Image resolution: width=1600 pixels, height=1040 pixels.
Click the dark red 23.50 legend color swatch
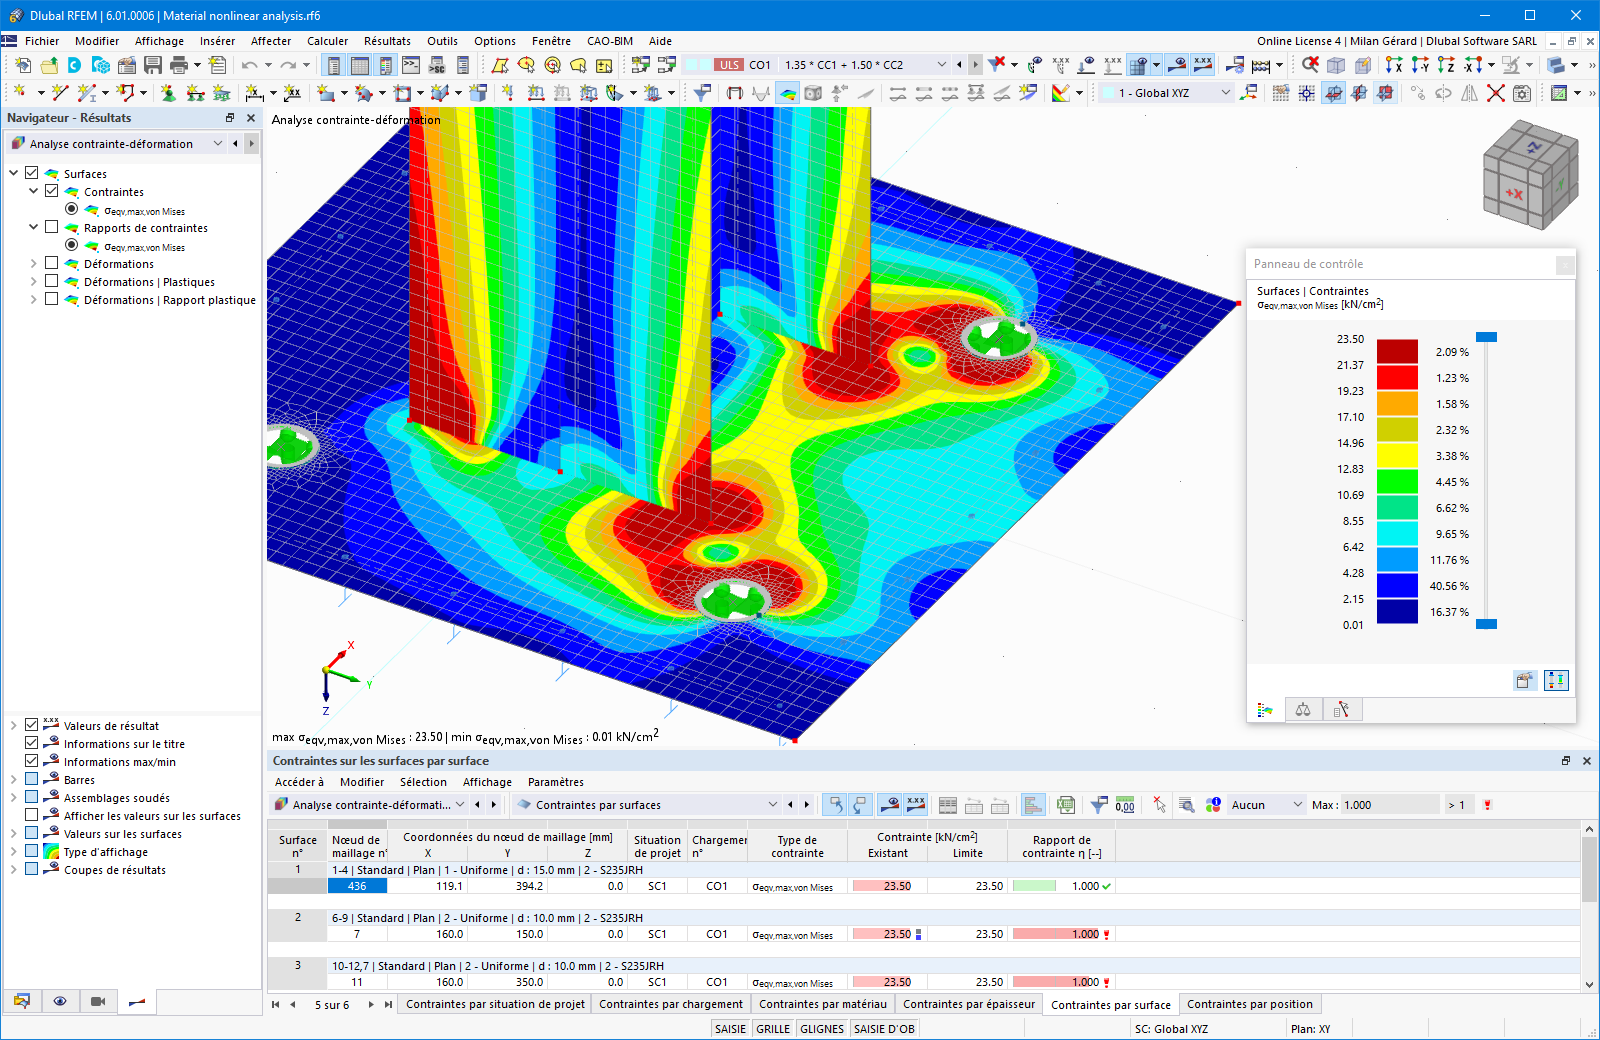click(1397, 352)
